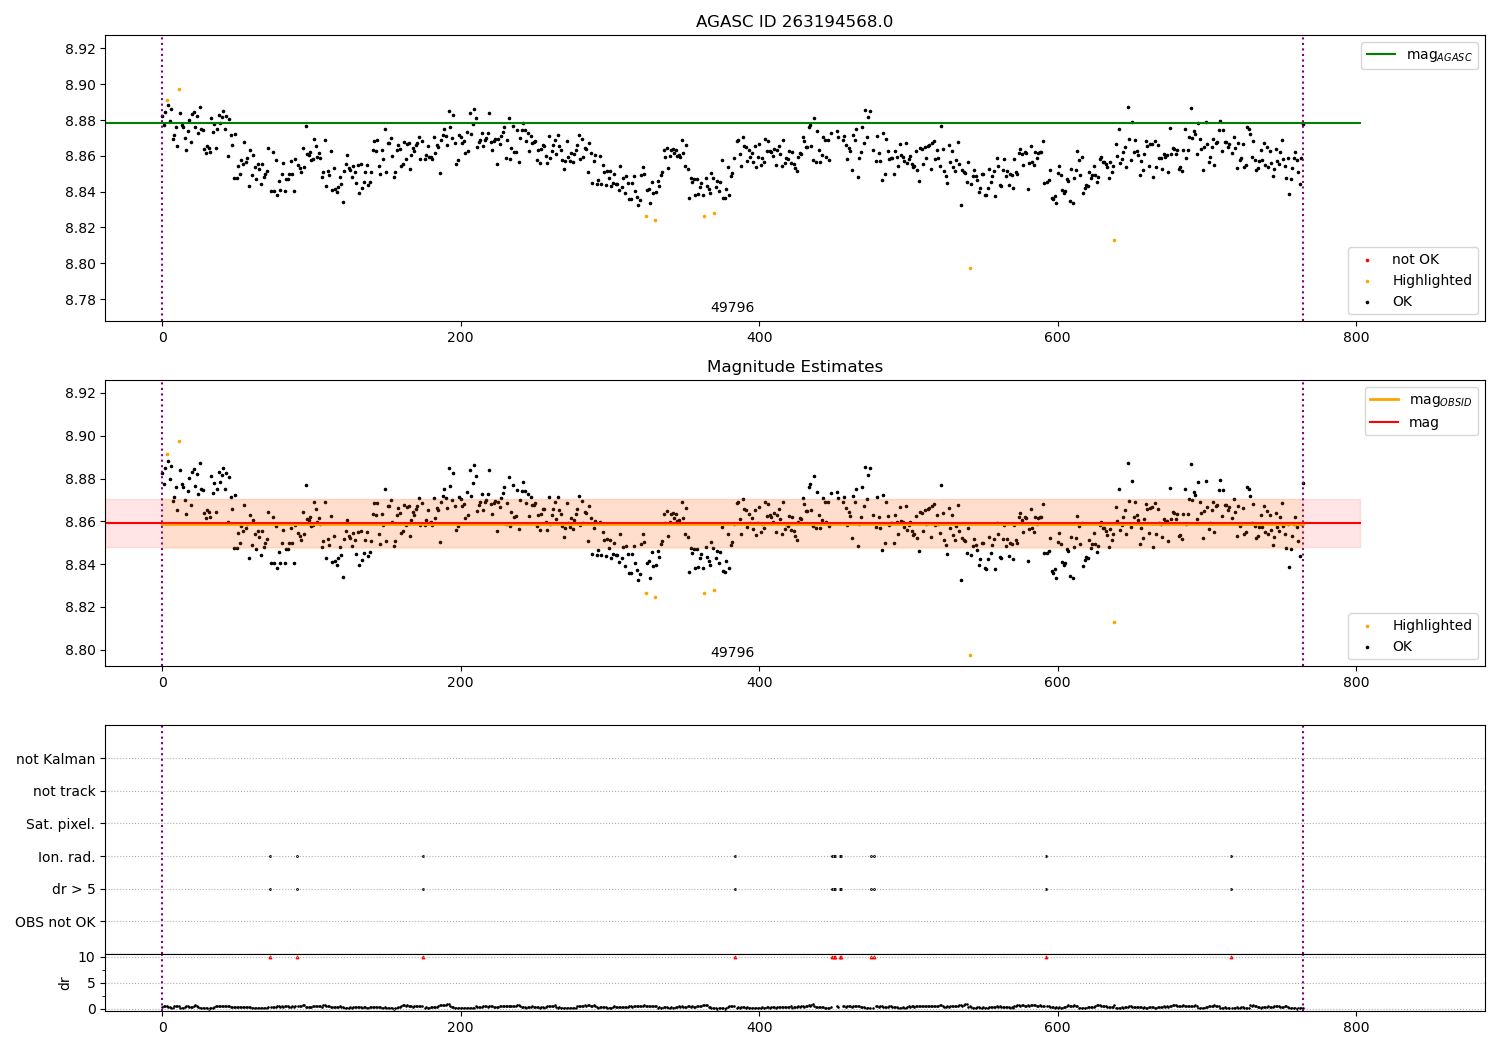Image resolution: width=1500 pixels, height=1050 pixels.
Task: Click the 'Ion. rad.' axis label
Action: tap(67, 857)
